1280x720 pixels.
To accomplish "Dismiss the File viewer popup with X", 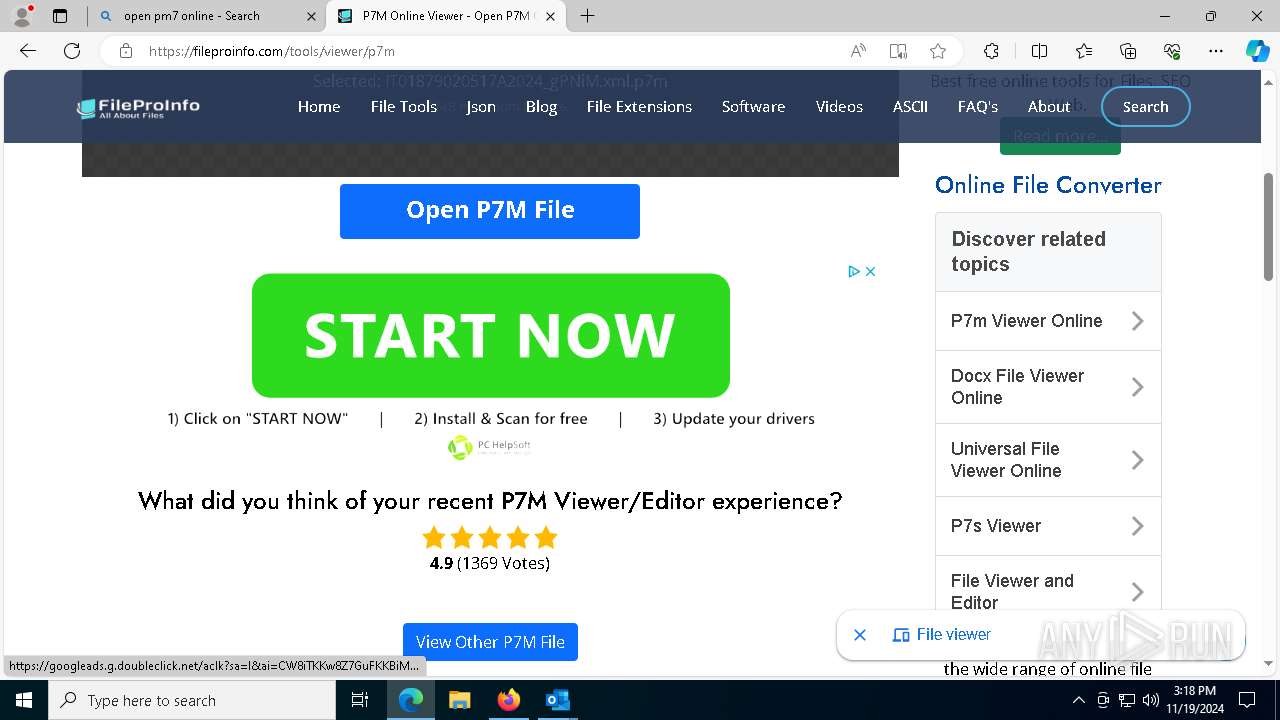I will tap(860, 635).
